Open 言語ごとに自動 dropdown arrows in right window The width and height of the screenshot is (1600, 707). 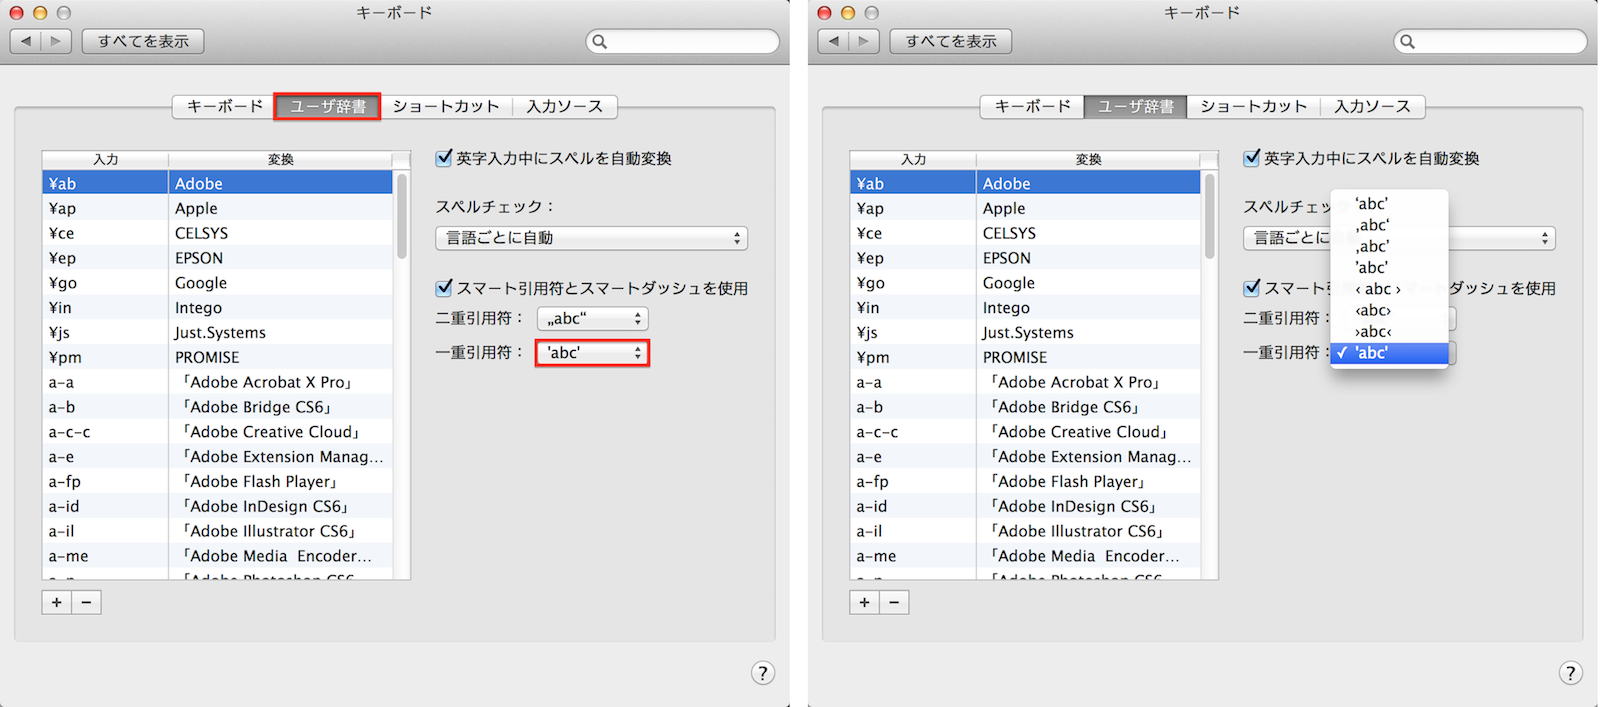click(1545, 238)
